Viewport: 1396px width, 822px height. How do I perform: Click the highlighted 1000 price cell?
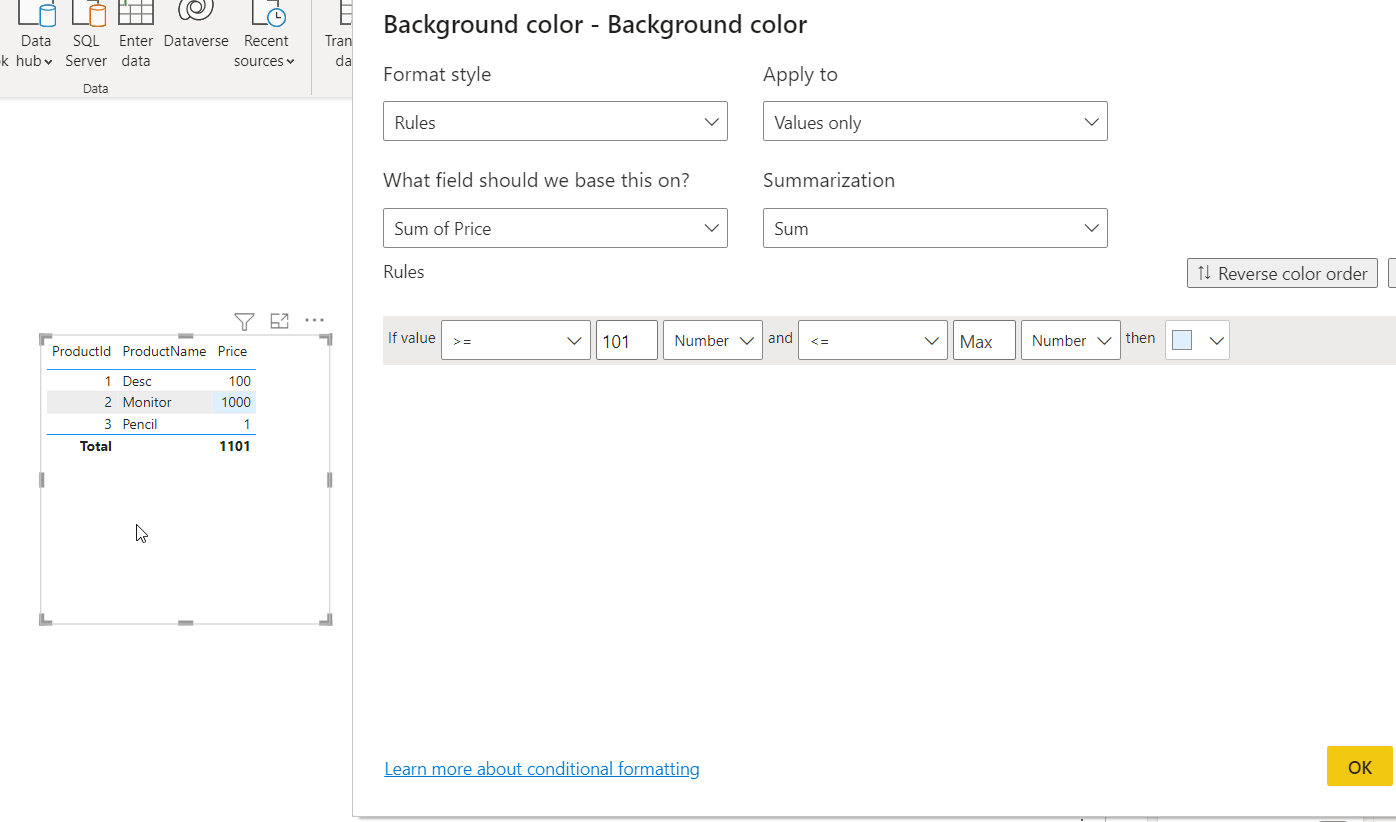[234, 402]
